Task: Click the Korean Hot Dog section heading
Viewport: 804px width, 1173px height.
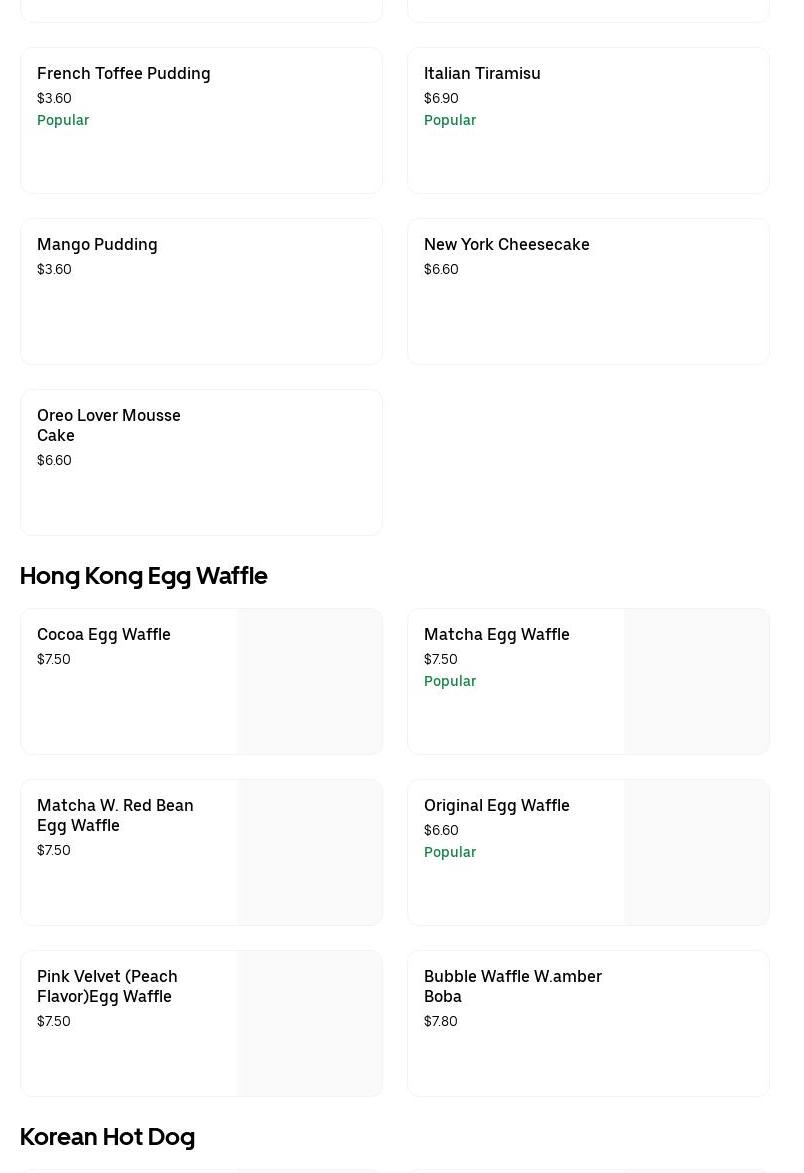Action: coord(107,1137)
